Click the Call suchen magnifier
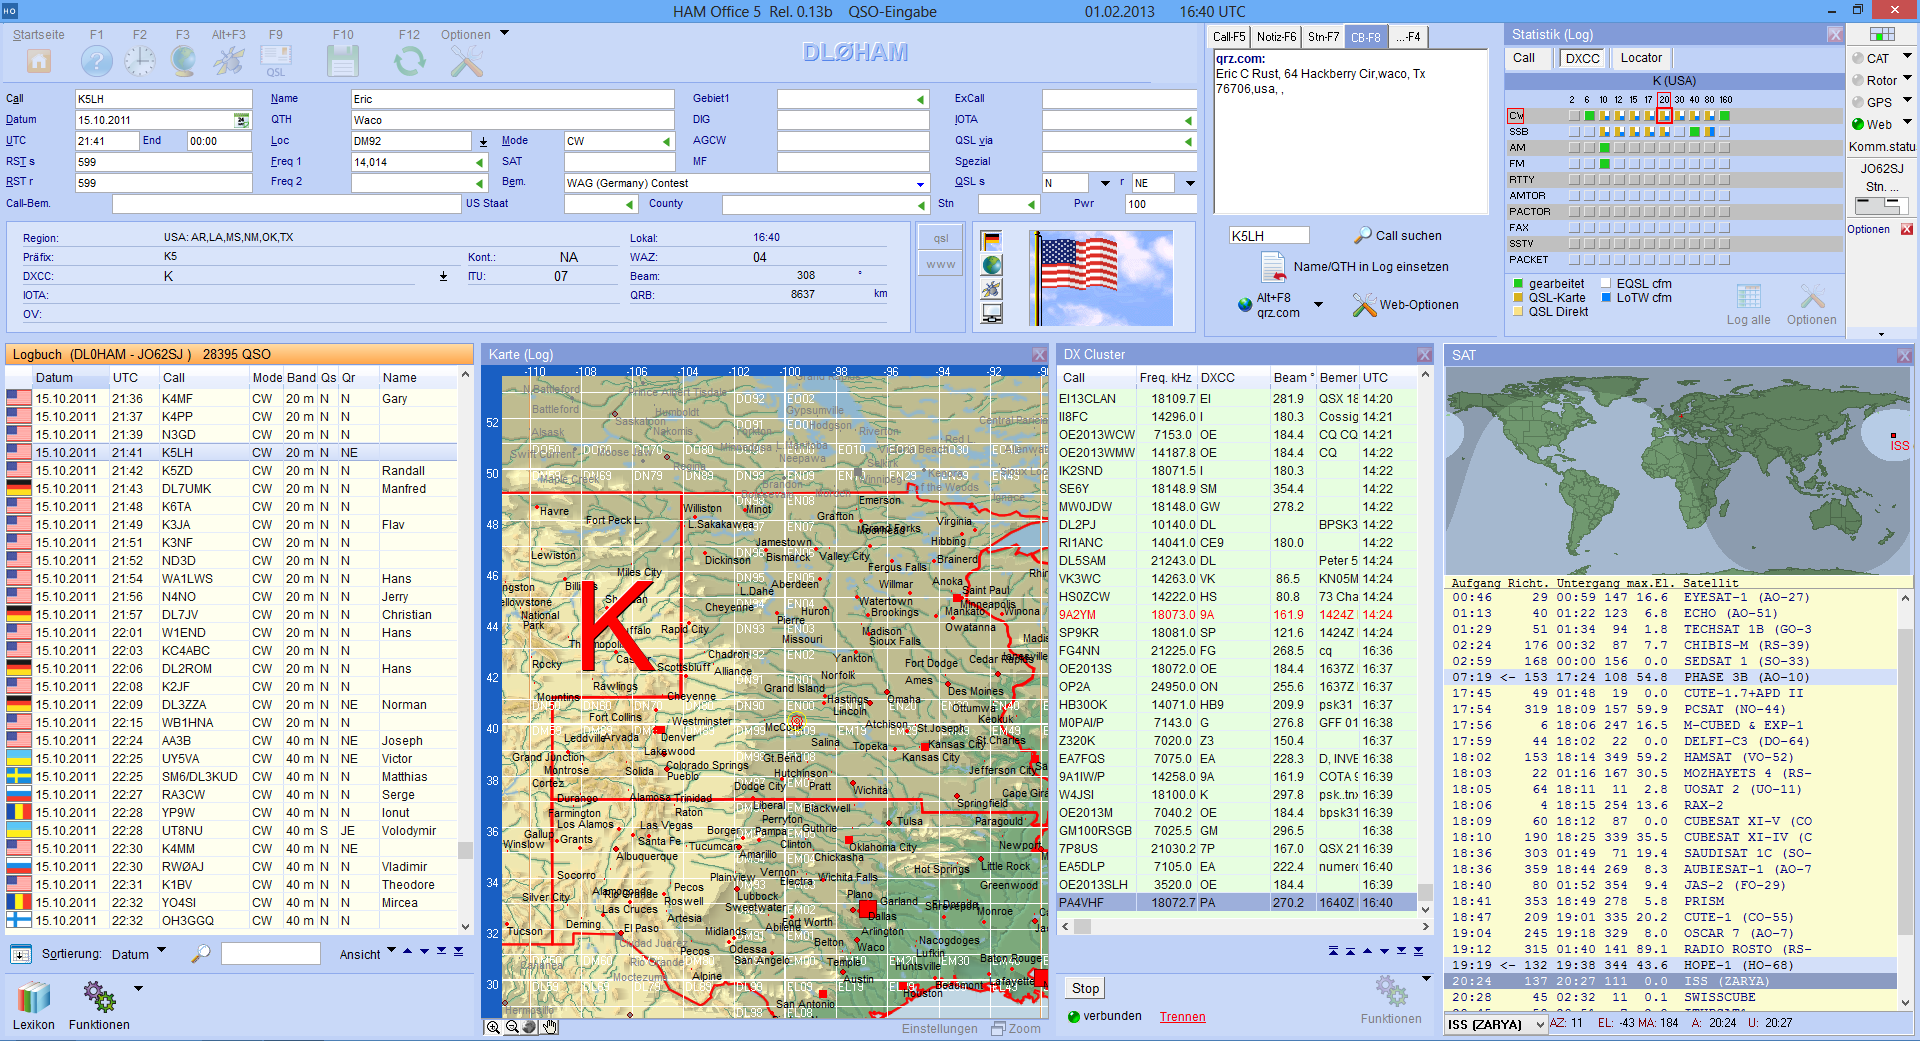The image size is (1920, 1041). pos(1363,236)
